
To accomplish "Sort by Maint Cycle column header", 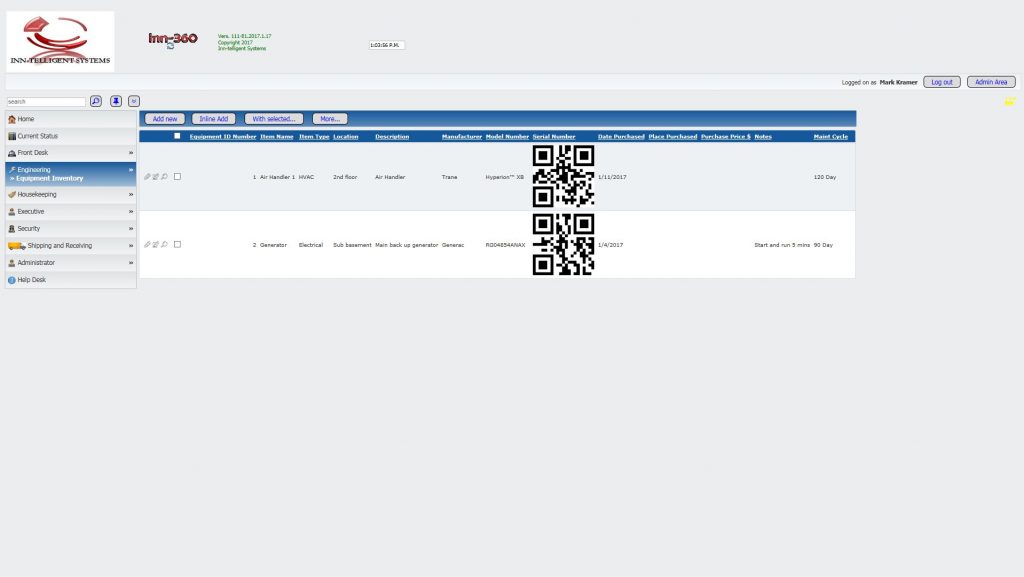I will [831, 136].
